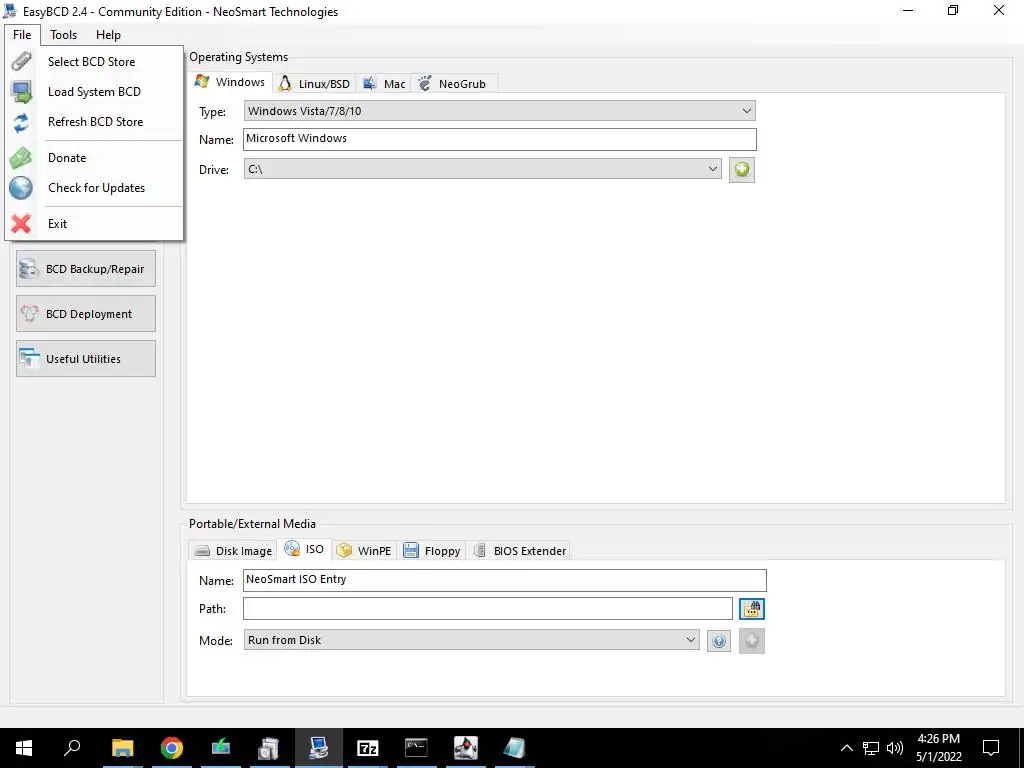This screenshot has height=768, width=1024.
Task: Click the blue help icon beside Mode
Action: 718,641
